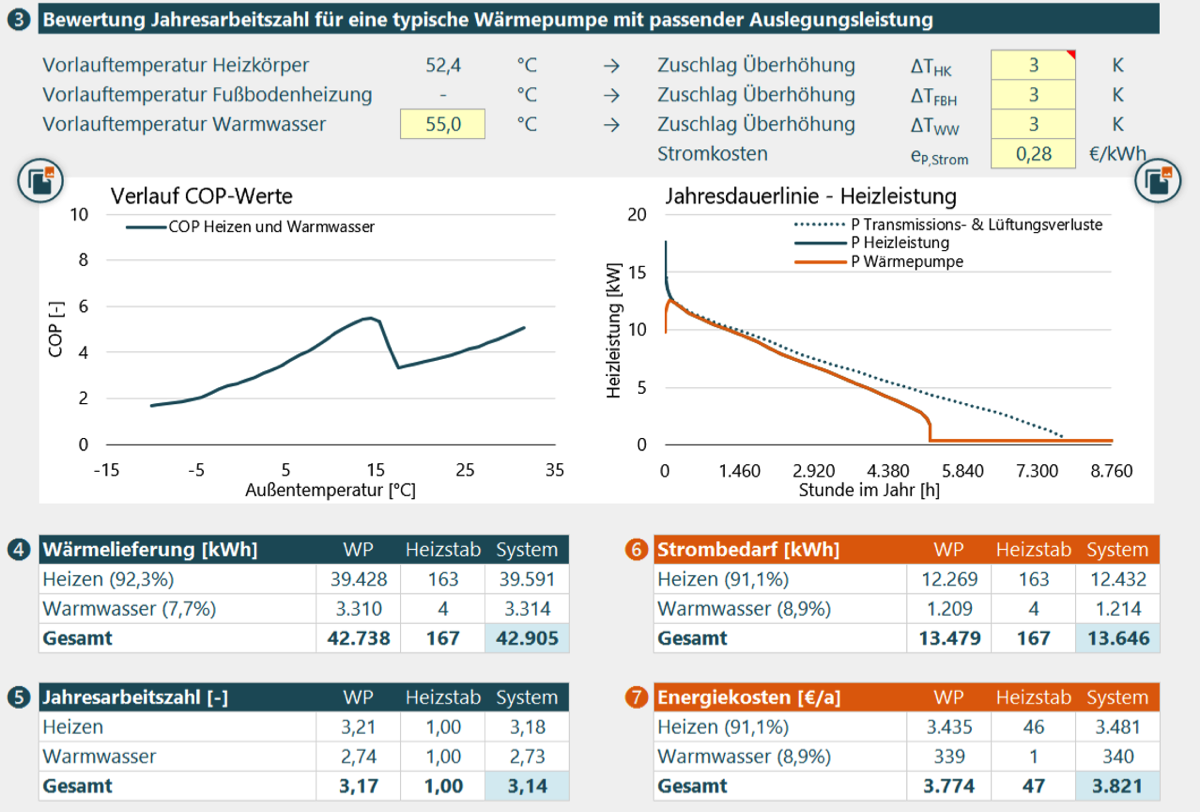Image resolution: width=1200 pixels, height=812 pixels.
Task: Select the ΔT WW Zuschlag input cell
Action: click(x=1033, y=125)
